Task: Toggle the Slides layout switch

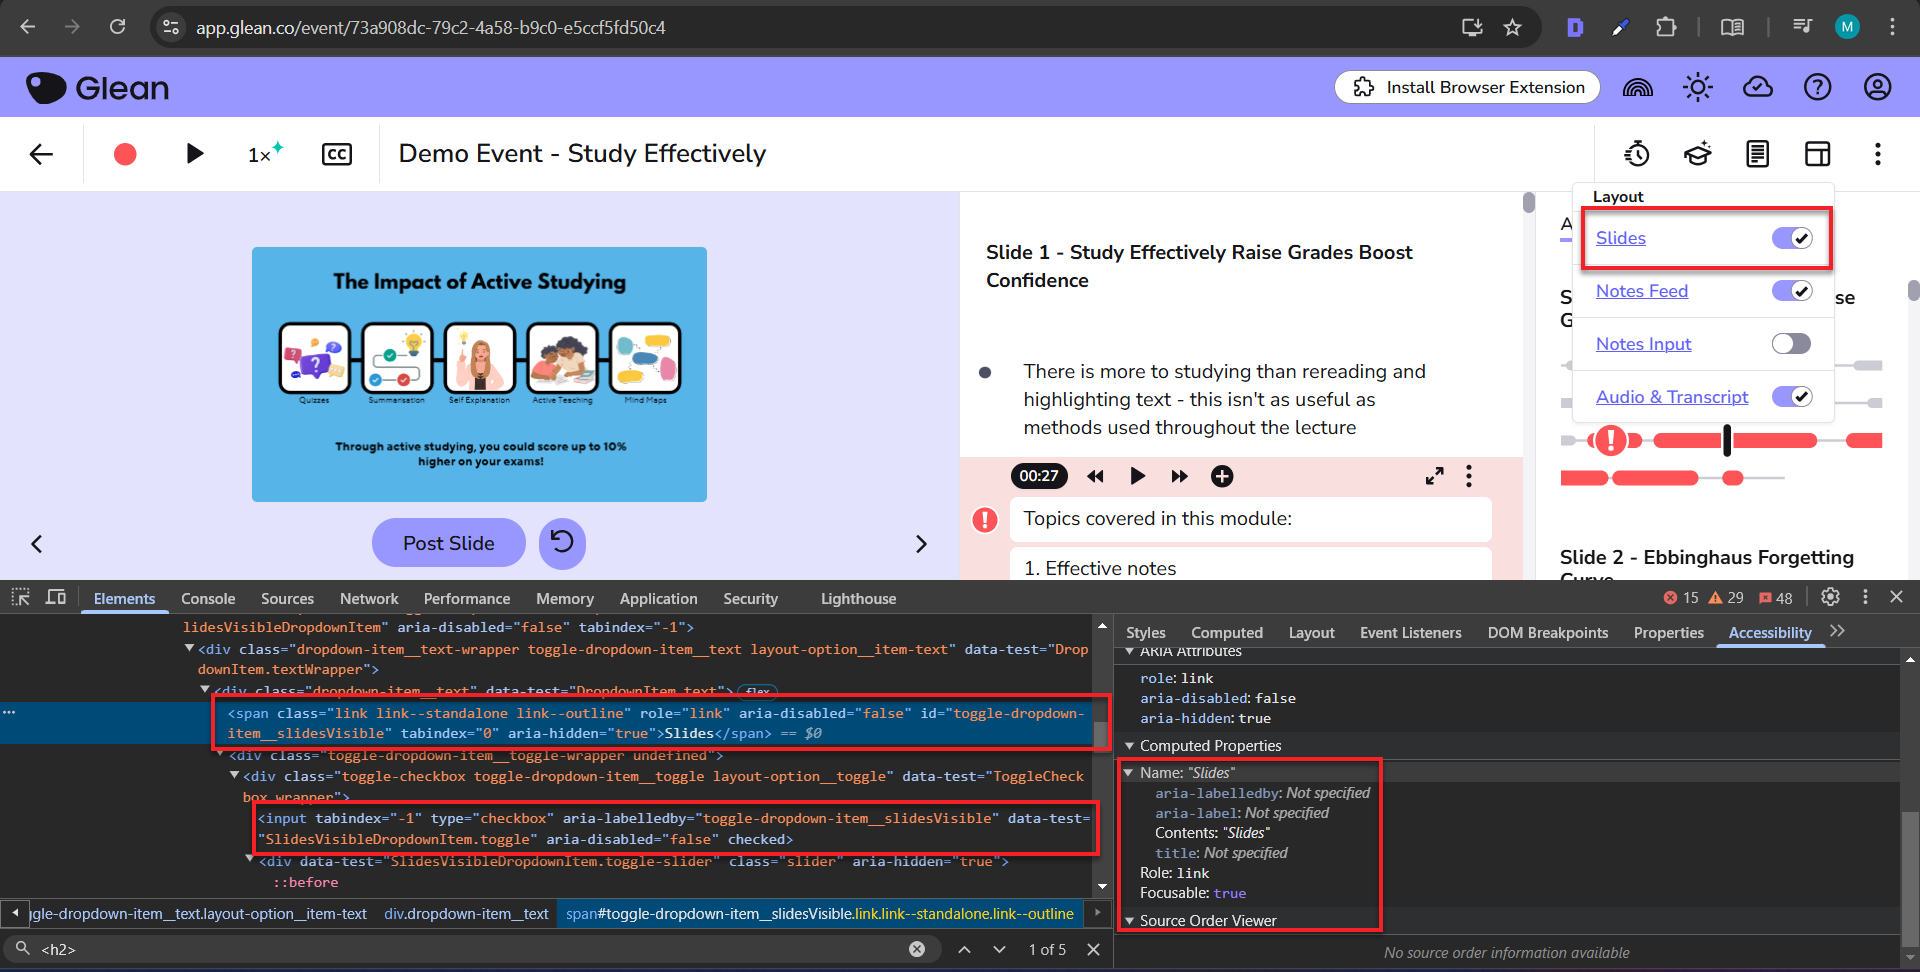Action: 1791,238
